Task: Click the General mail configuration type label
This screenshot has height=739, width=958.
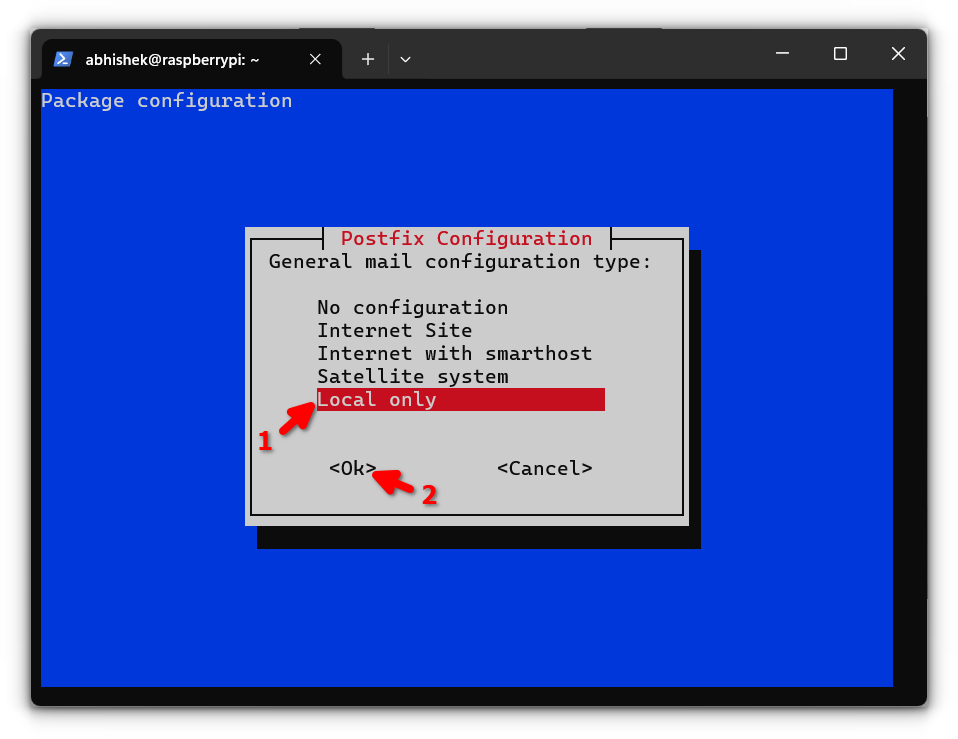Action: pyautogui.click(x=460, y=262)
